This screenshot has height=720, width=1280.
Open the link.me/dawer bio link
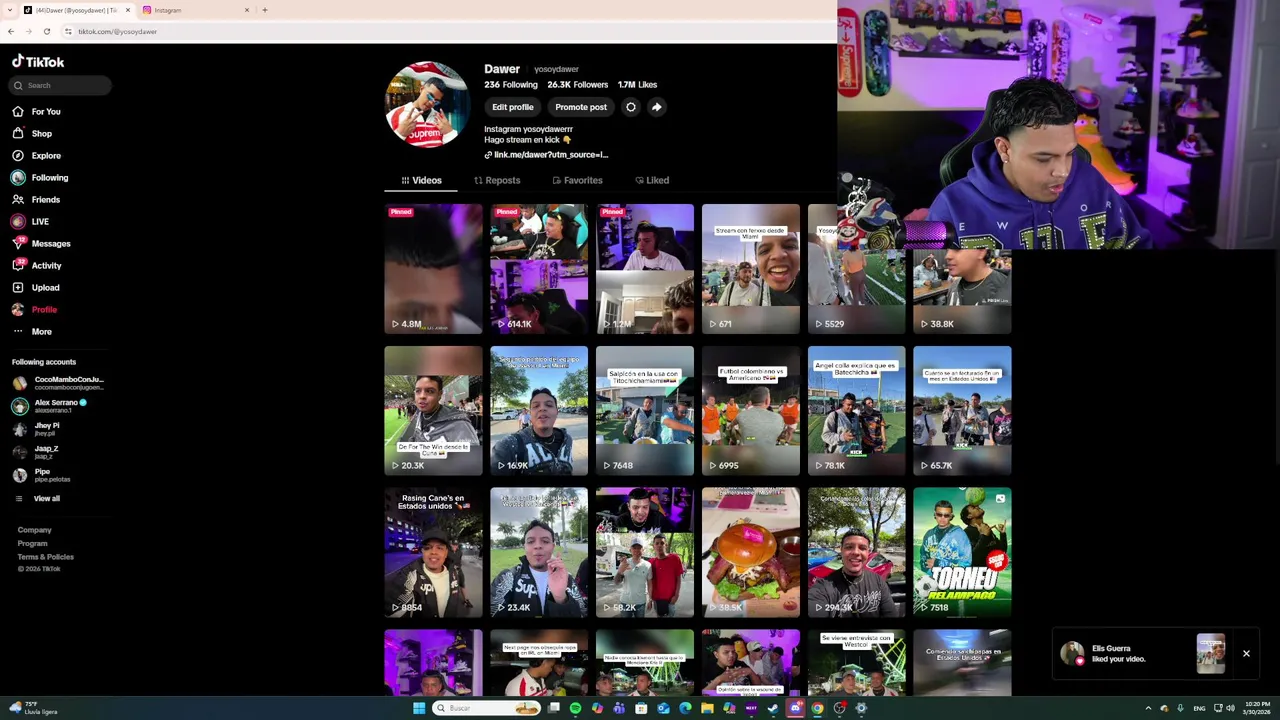546,155
